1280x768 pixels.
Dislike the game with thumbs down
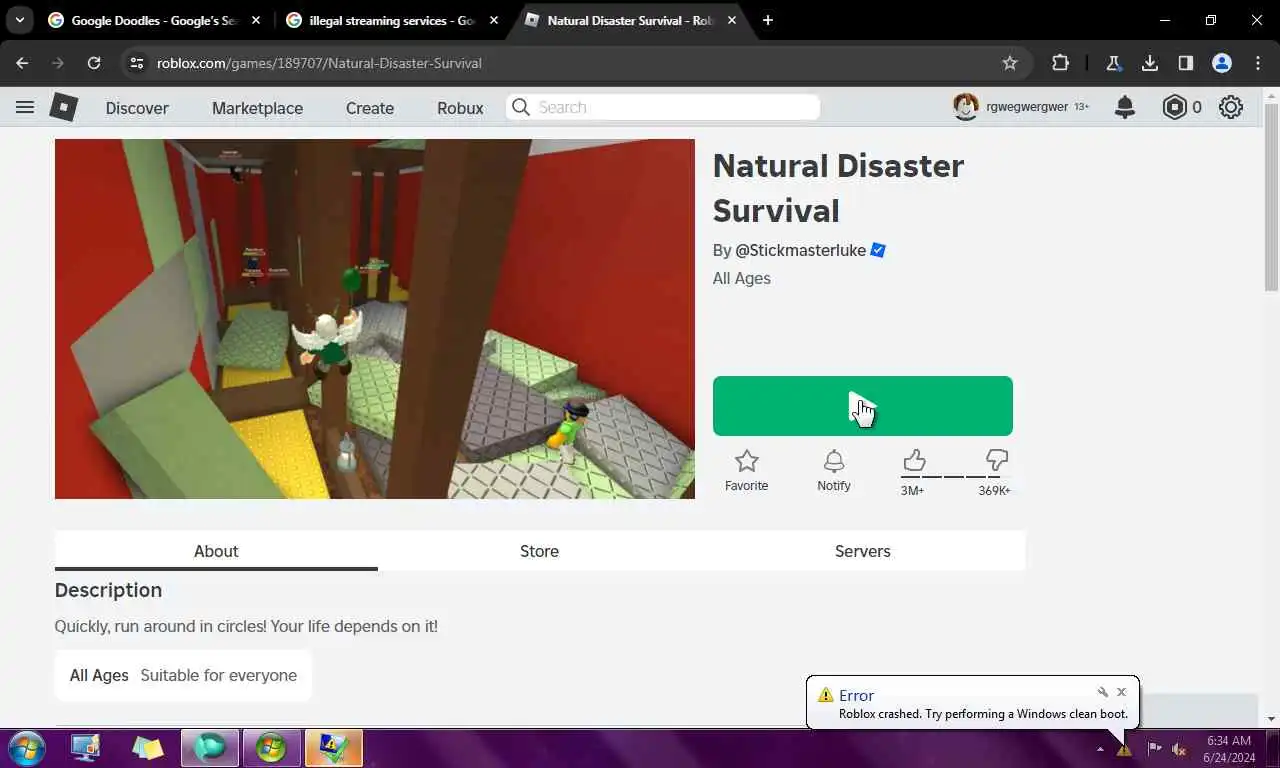[996, 460]
